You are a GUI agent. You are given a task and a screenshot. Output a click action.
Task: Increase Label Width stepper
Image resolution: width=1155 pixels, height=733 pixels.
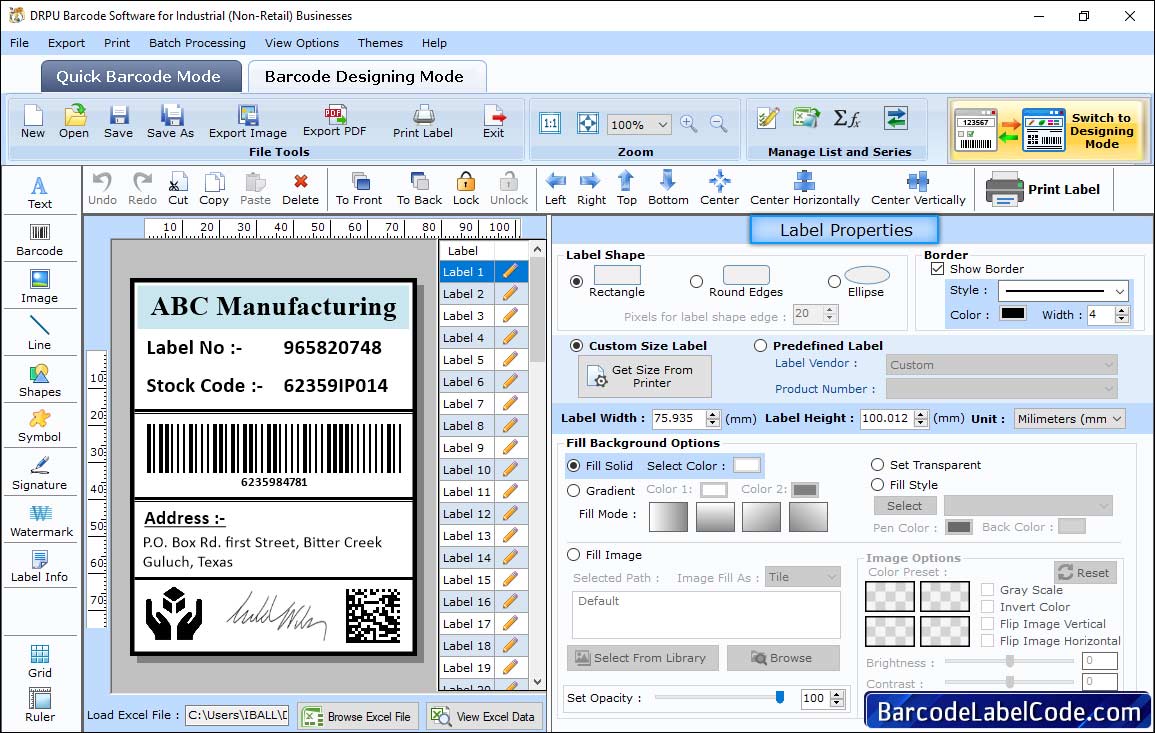point(712,414)
